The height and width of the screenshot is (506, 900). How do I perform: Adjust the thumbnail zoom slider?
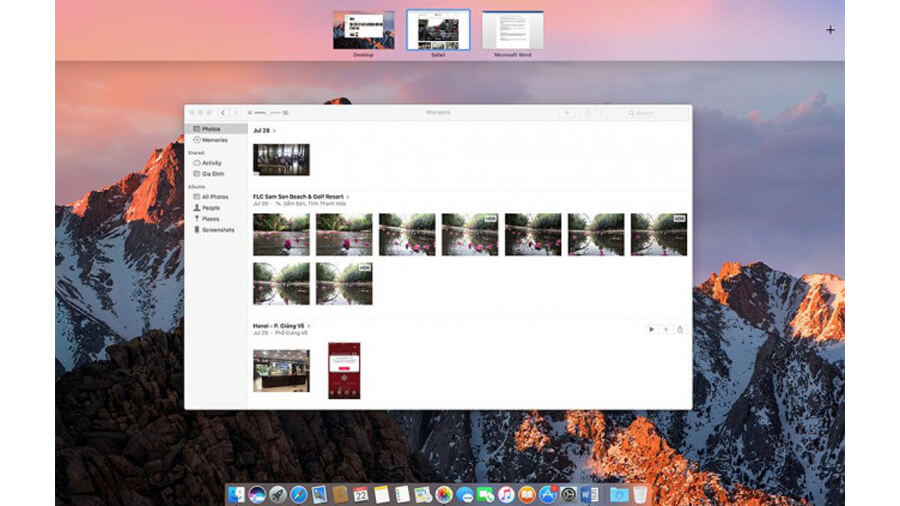point(268,113)
